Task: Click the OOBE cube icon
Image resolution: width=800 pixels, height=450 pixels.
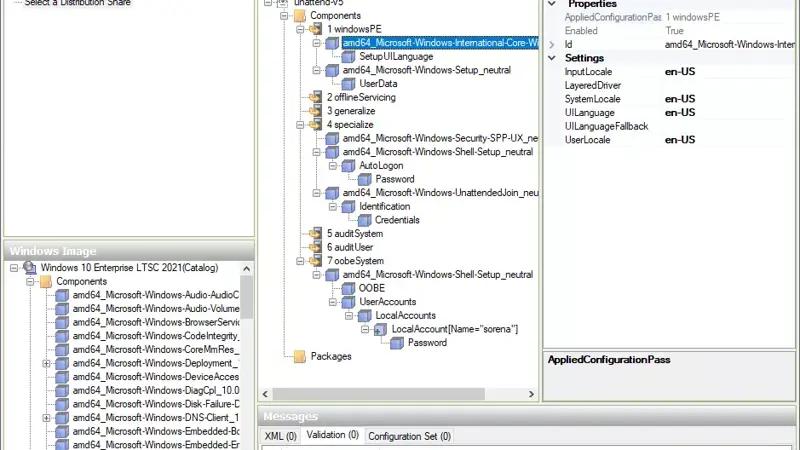Action: pos(348,288)
